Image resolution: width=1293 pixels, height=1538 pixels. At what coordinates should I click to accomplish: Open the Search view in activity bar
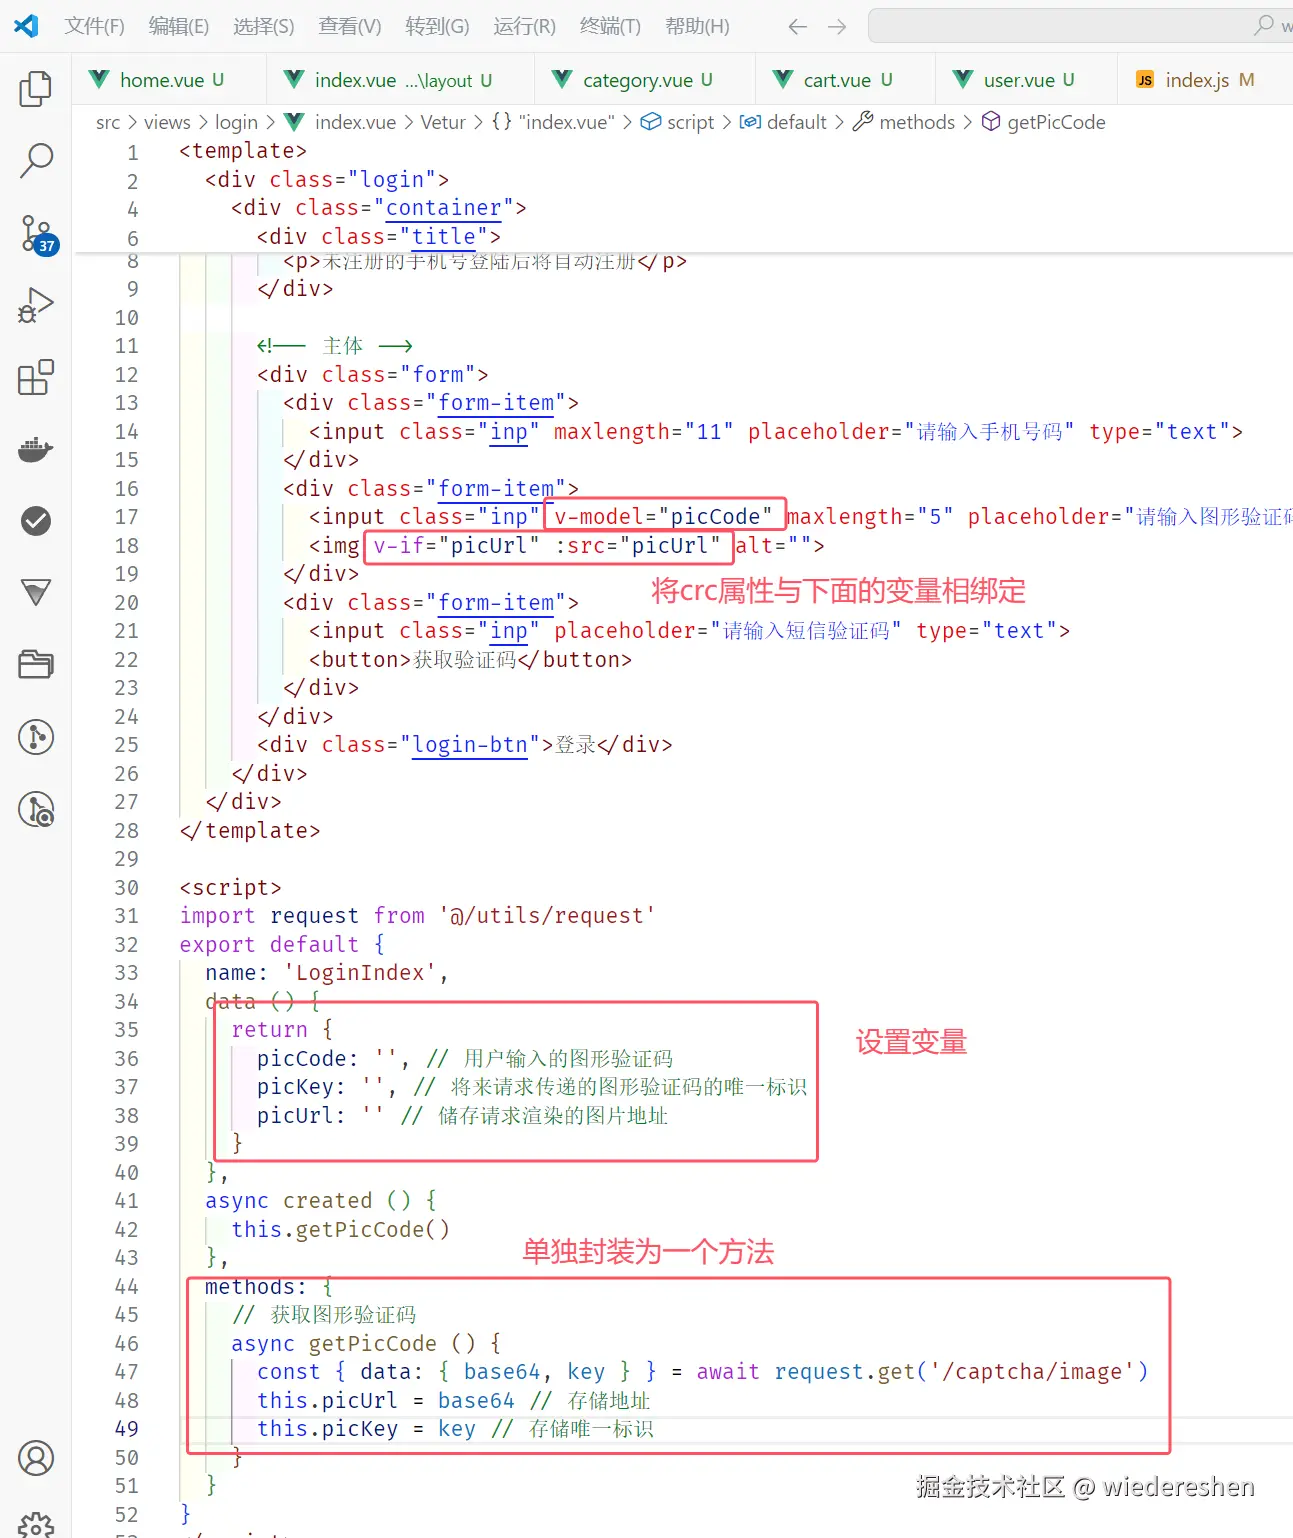tap(36, 160)
